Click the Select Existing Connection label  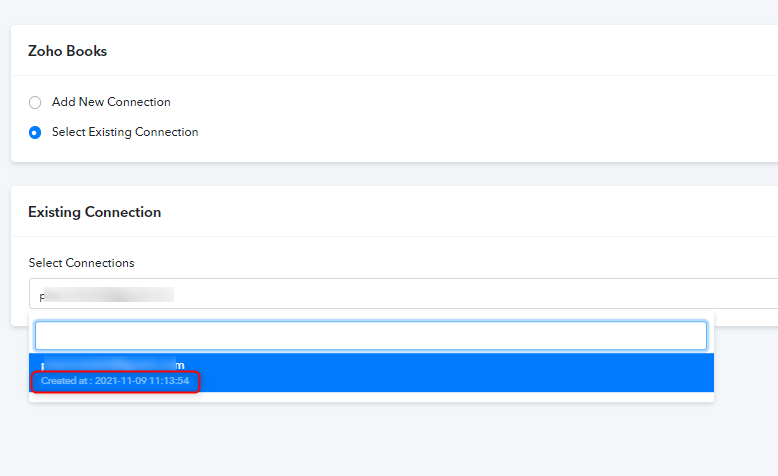point(125,132)
